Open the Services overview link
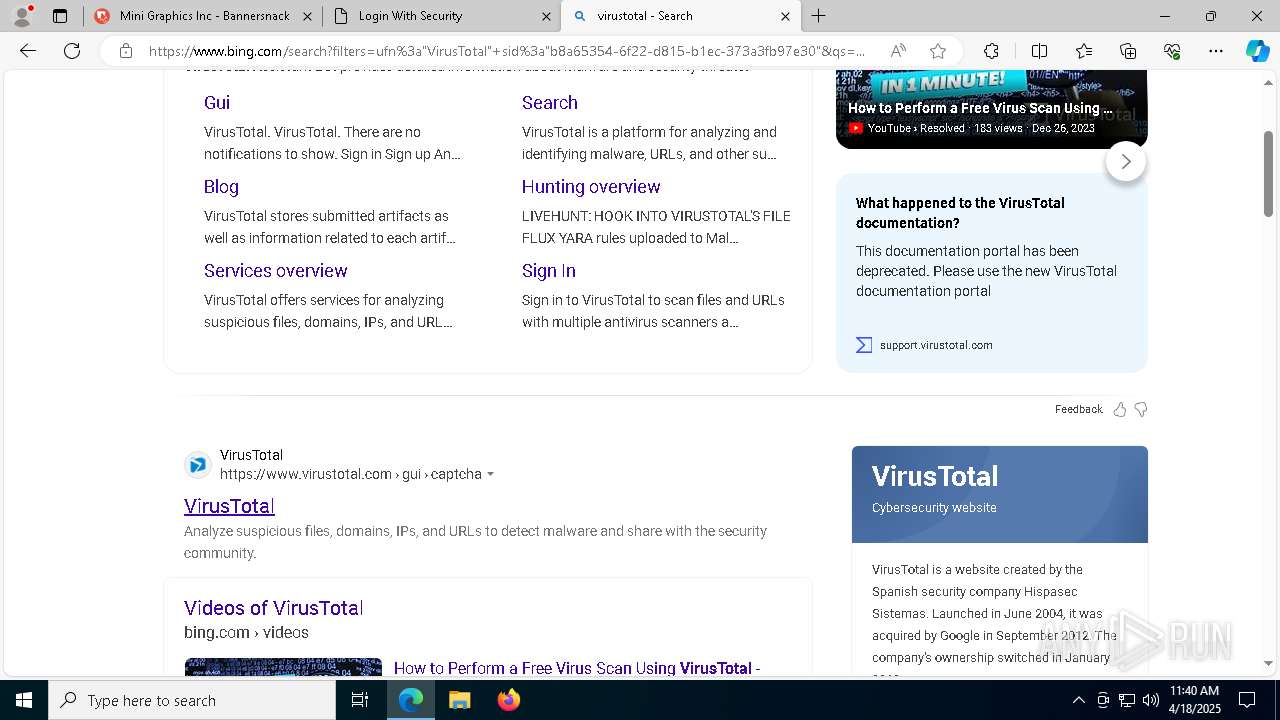 pyautogui.click(x=276, y=271)
